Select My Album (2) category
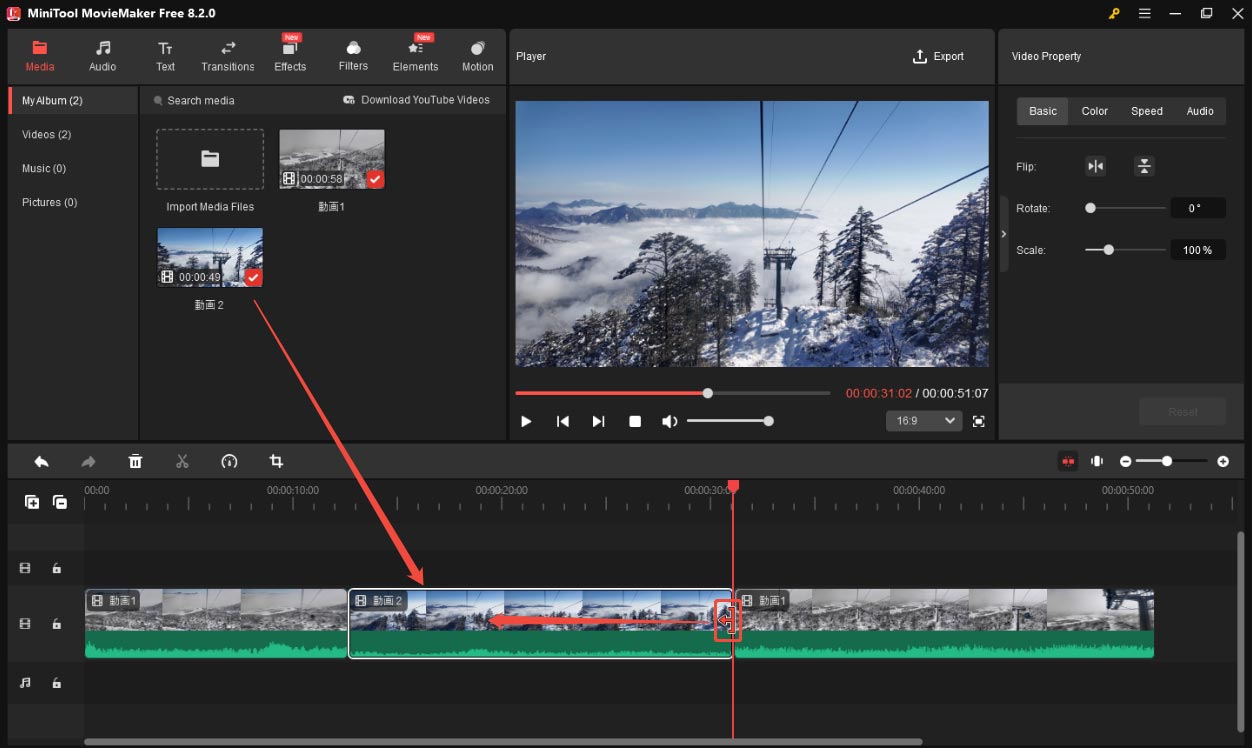 [73, 100]
